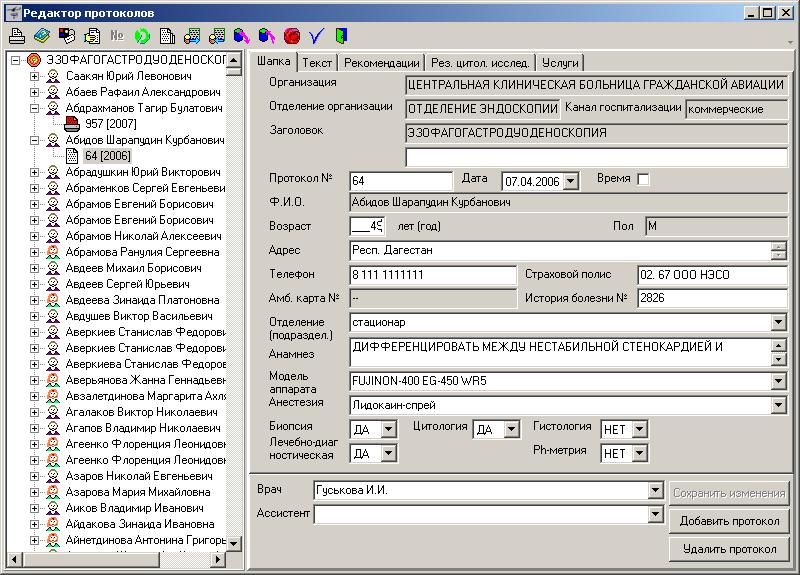Switch to the Рекомендации tab
This screenshot has width=800, height=575.
[x=382, y=62]
